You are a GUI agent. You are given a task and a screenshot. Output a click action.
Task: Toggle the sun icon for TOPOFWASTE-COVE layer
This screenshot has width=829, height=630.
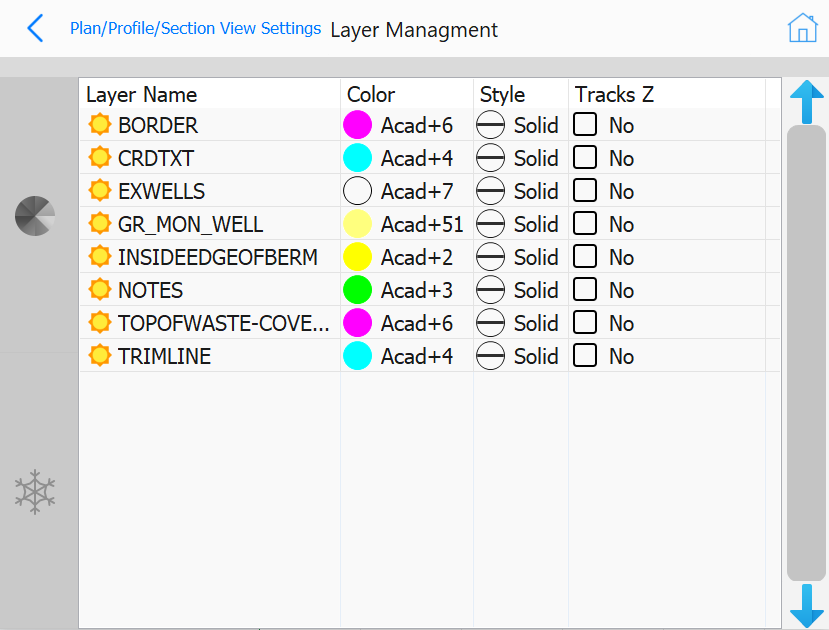99,323
